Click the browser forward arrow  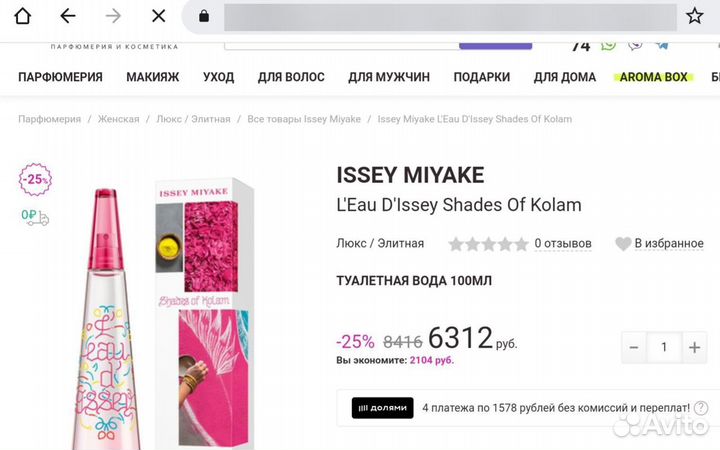[113, 16]
